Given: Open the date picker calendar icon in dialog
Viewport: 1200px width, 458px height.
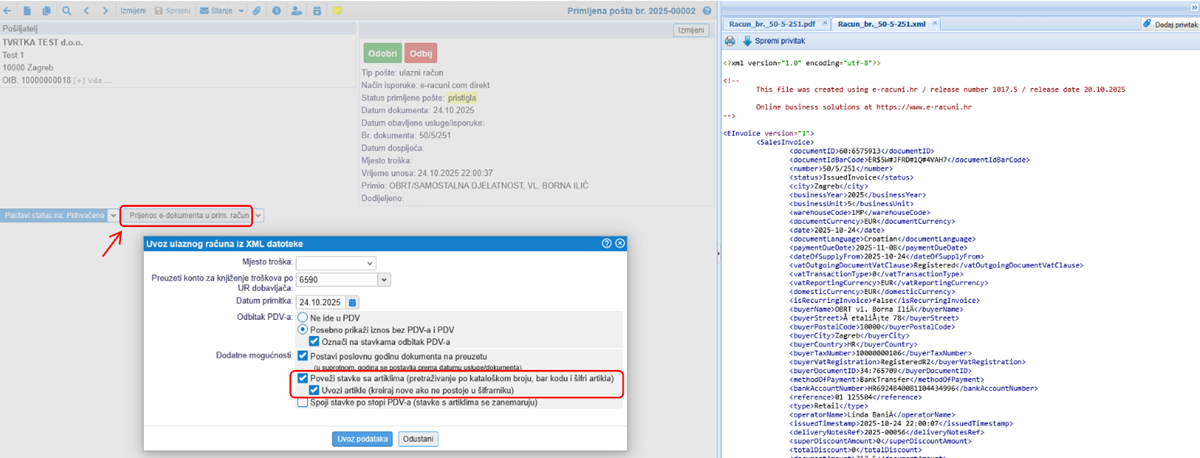Looking at the screenshot, I should [x=353, y=301].
